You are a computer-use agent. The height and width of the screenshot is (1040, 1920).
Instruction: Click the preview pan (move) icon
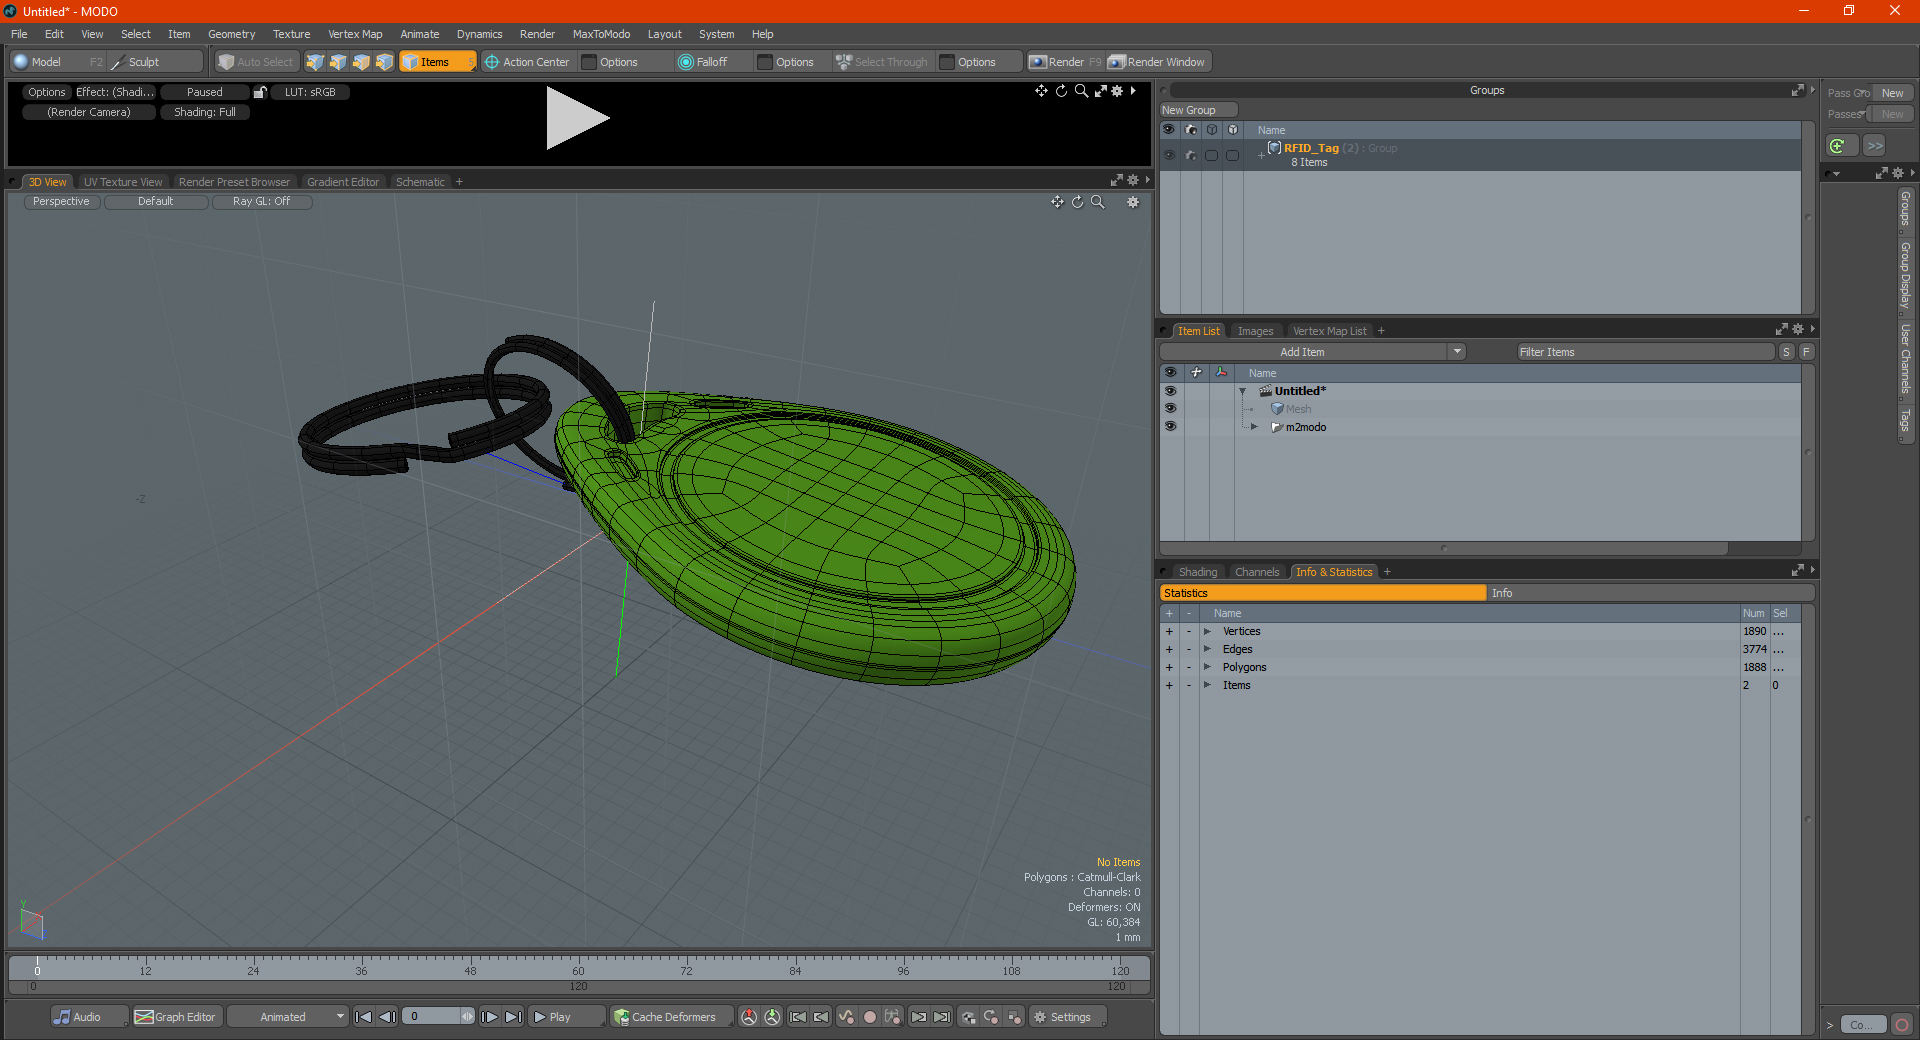click(1041, 91)
